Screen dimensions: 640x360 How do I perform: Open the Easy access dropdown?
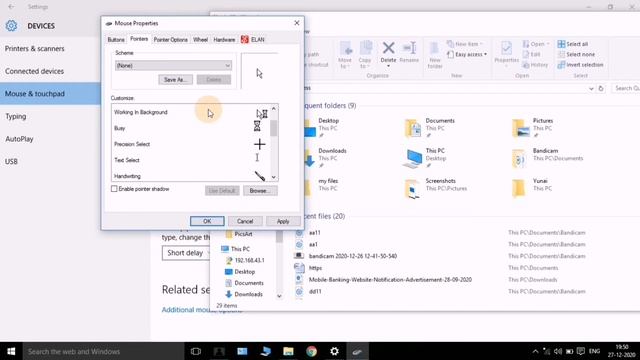(x=467, y=54)
